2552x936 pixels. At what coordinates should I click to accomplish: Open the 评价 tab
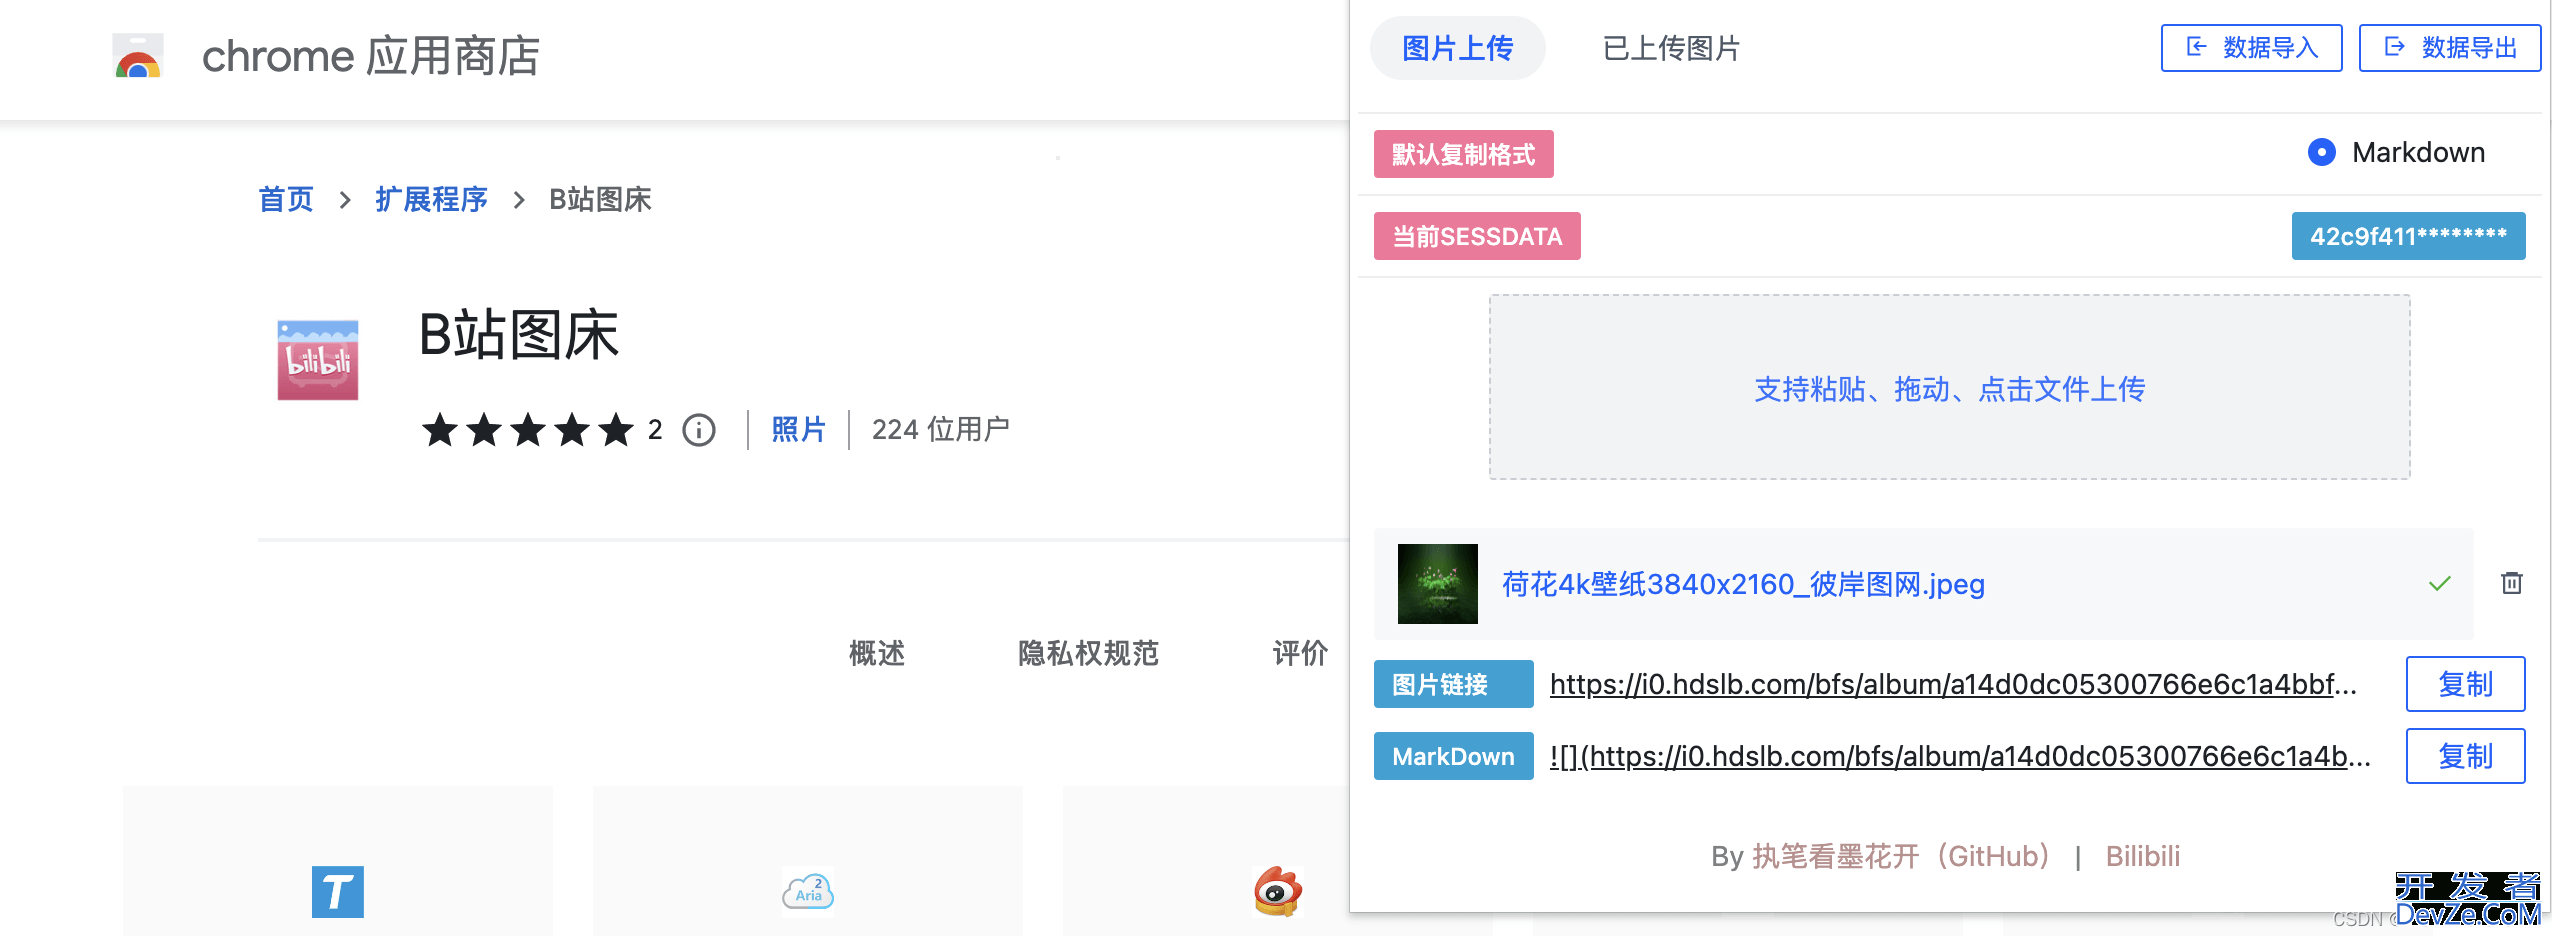coord(1300,653)
